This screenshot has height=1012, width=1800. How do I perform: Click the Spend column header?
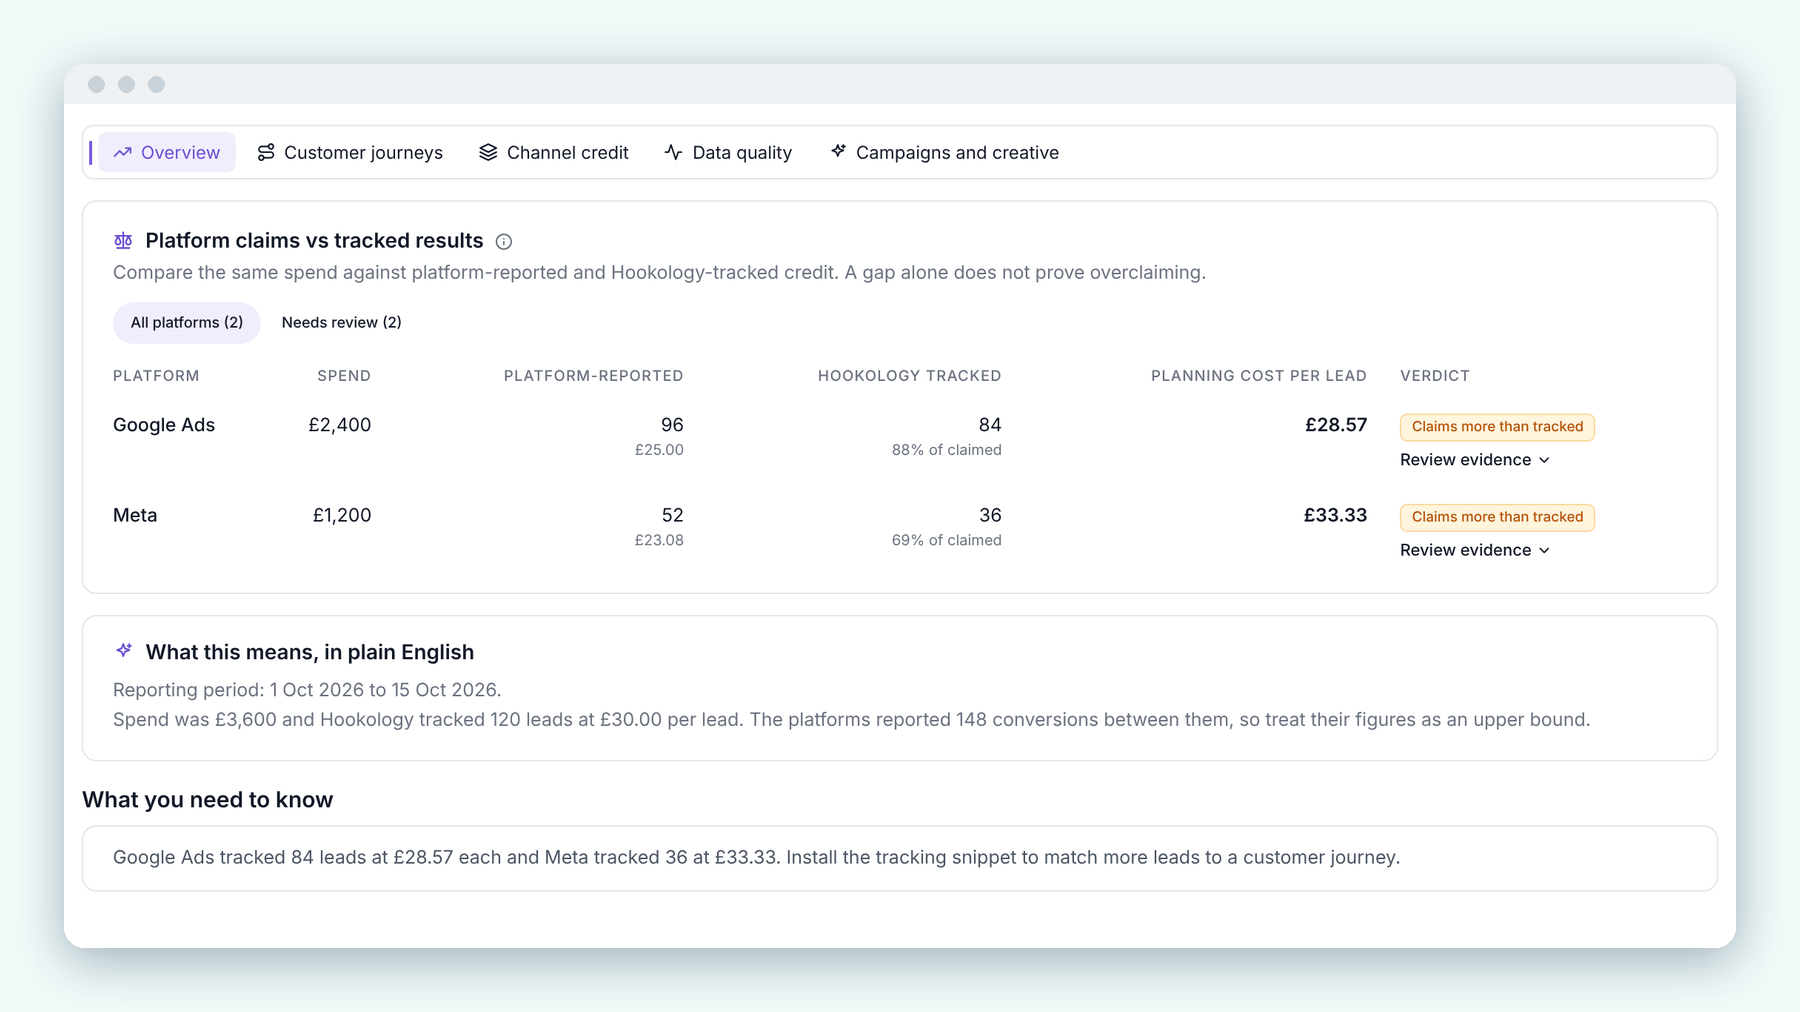344,376
